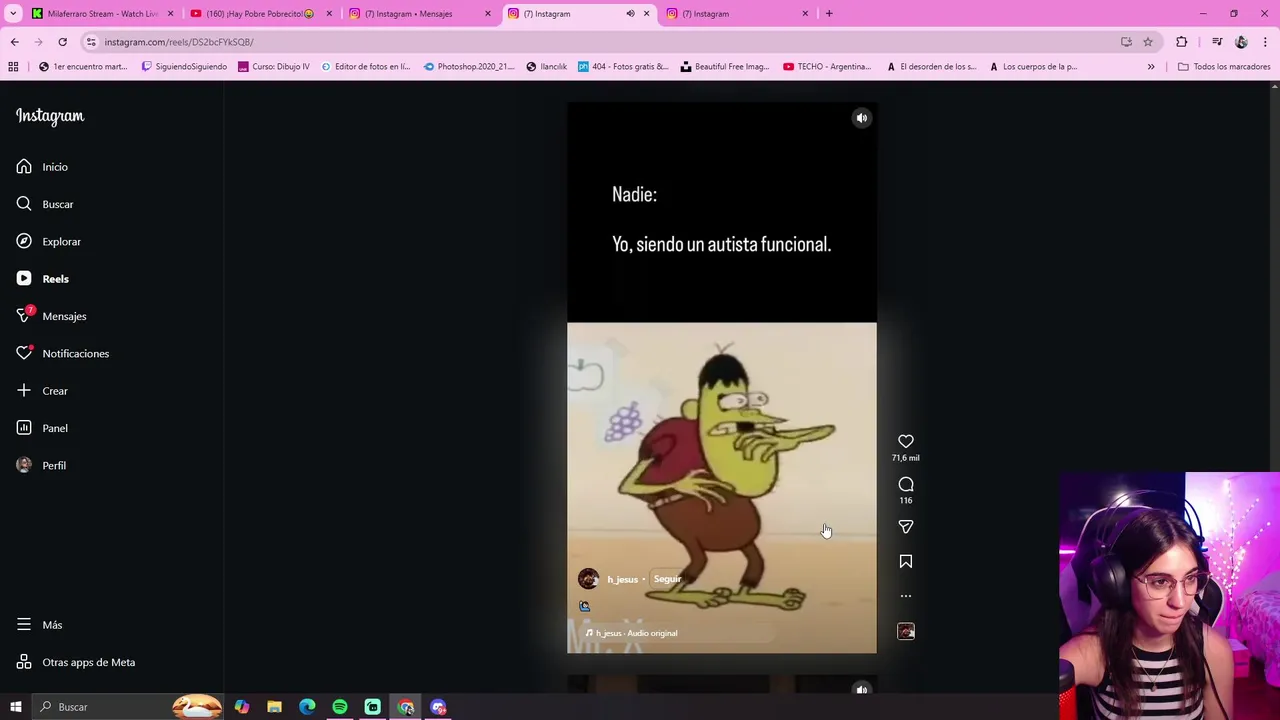1280x720 pixels.
Task: Switch to the last (7) Instagram tab
Action: [735, 14]
